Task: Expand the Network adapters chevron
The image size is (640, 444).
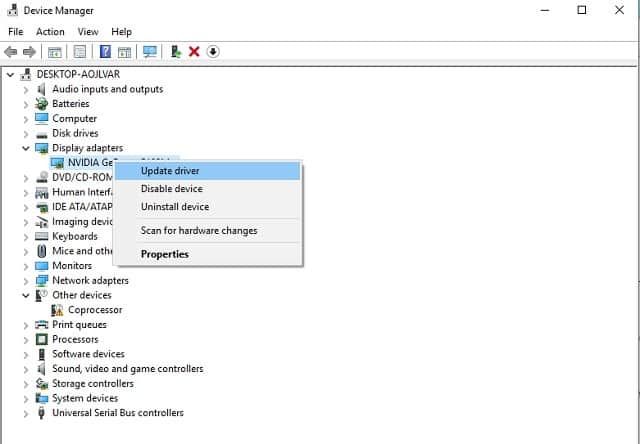Action: (x=26, y=281)
